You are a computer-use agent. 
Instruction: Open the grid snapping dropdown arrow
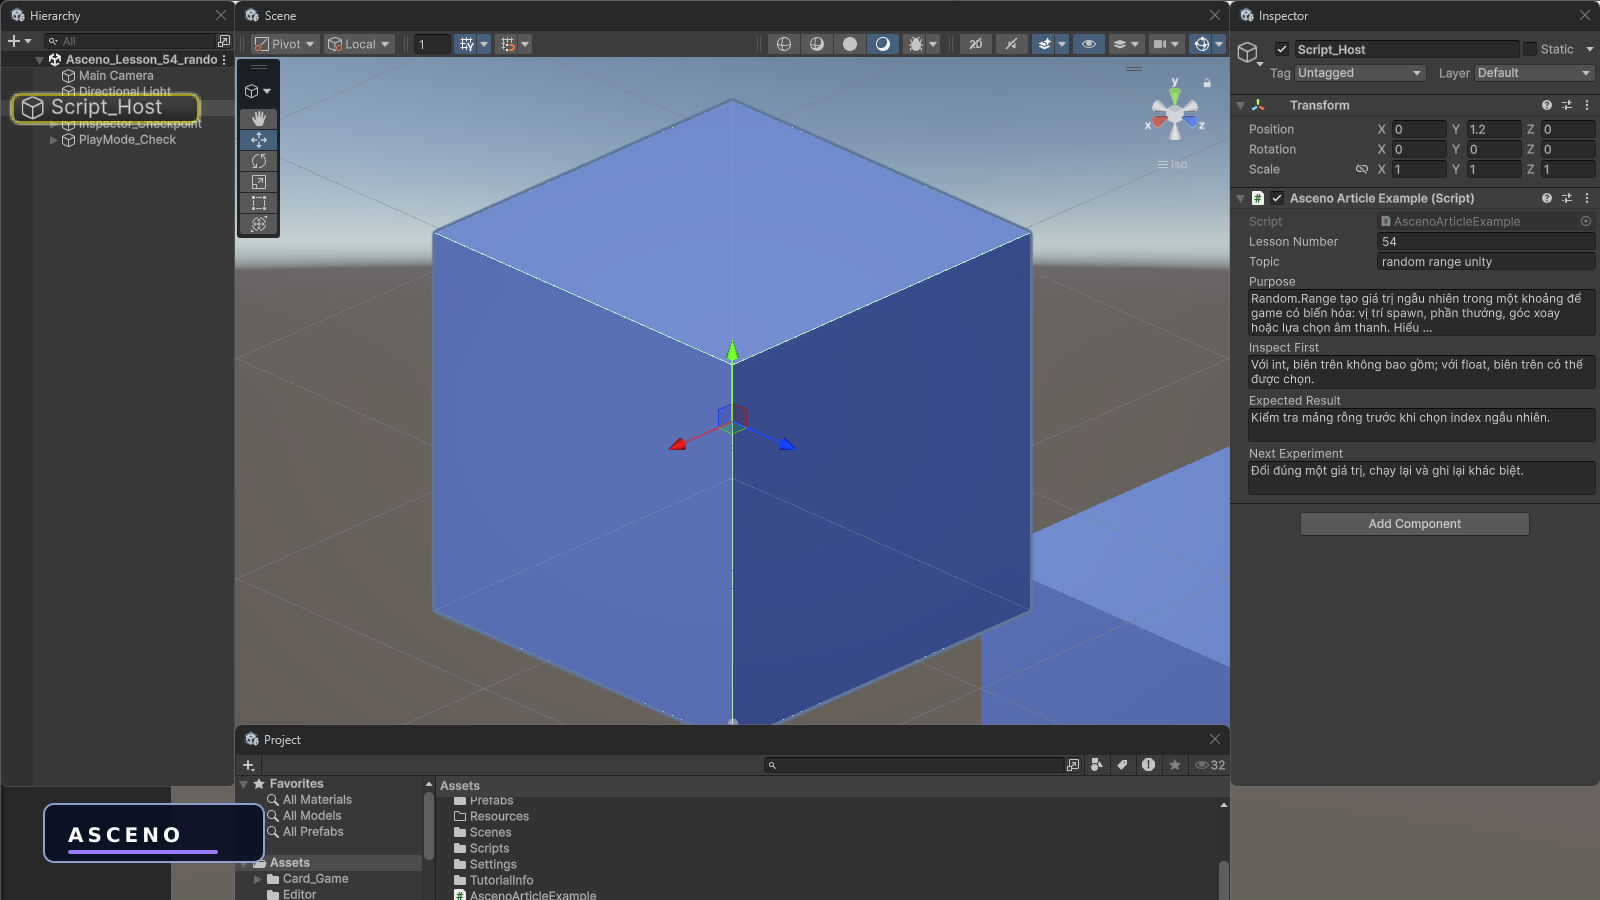484,44
